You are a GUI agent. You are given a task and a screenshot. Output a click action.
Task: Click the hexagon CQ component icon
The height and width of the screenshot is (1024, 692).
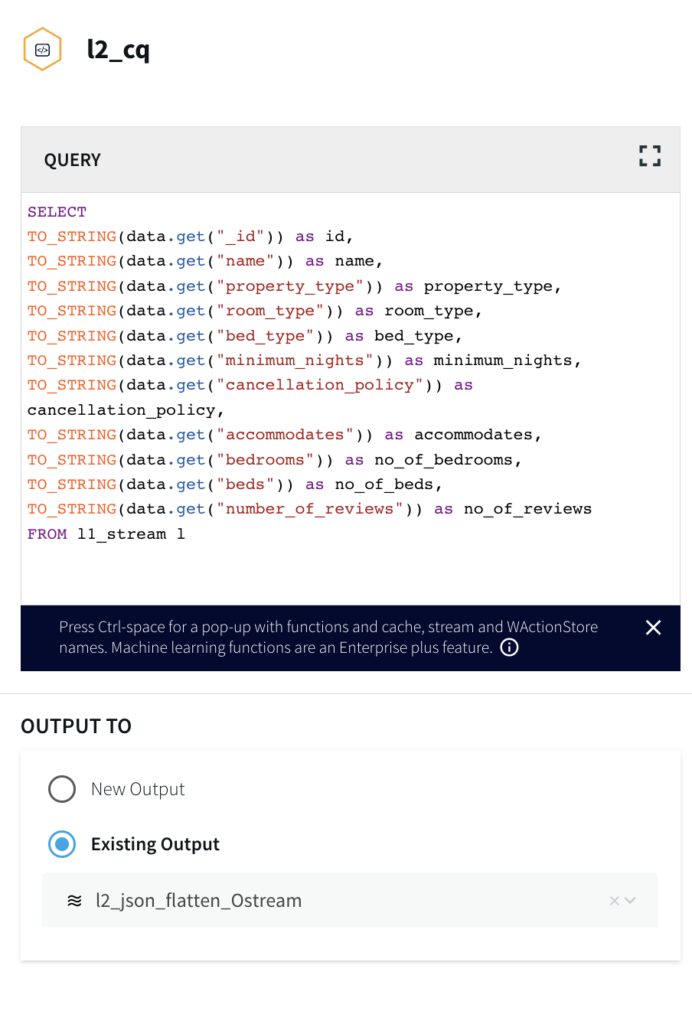click(x=43, y=49)
